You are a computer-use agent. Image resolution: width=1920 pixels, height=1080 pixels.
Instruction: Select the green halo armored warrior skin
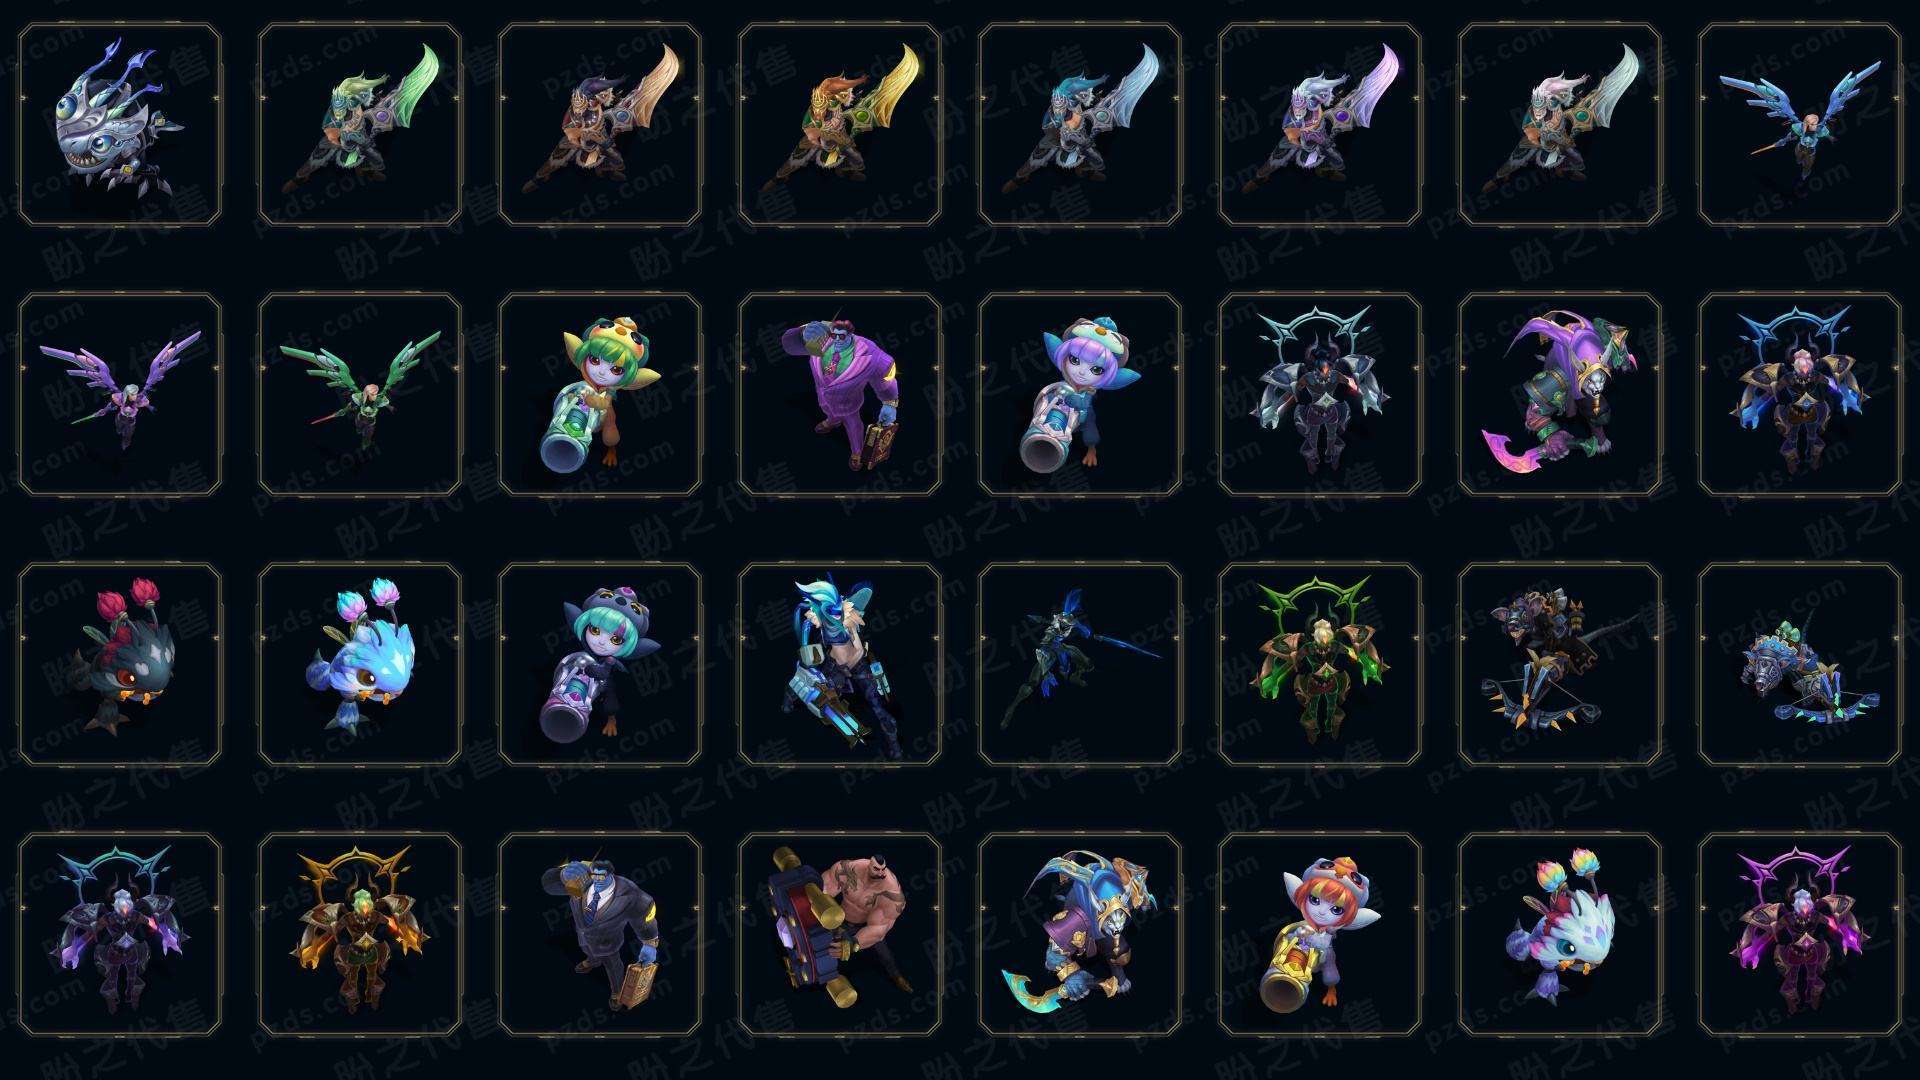click(x=1320, y=664)
